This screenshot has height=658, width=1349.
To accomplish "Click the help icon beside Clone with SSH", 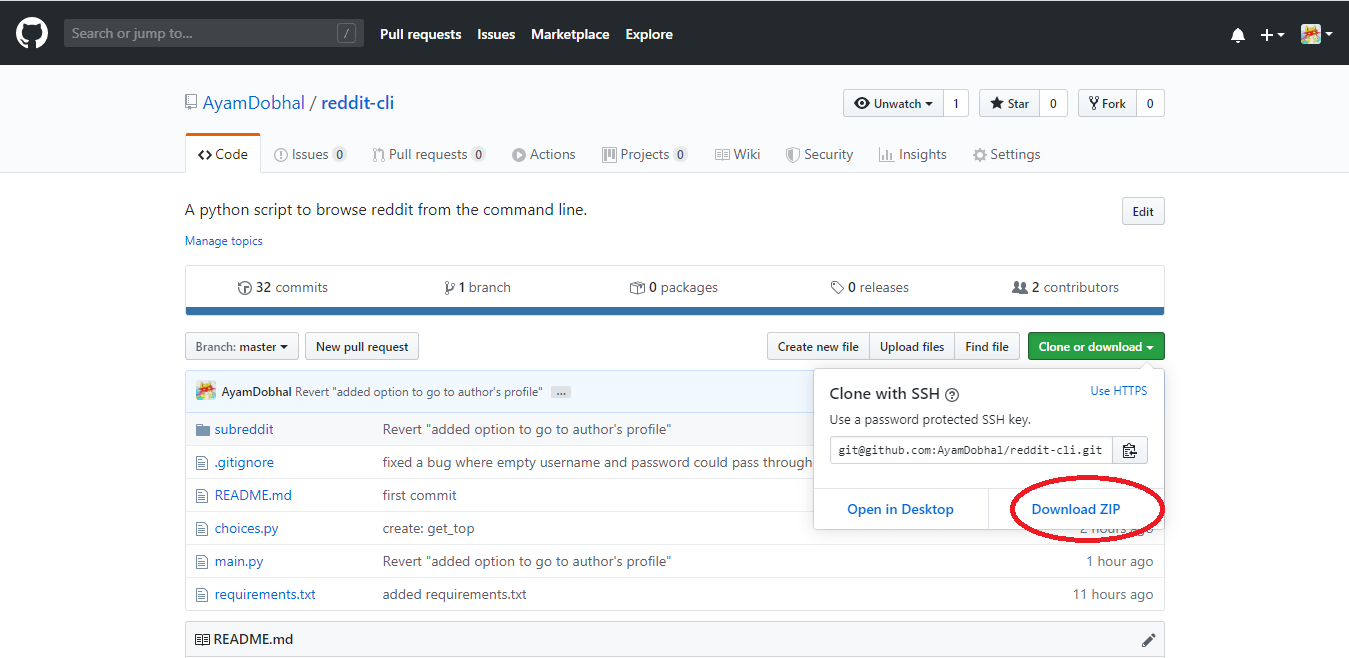I will coord(952,395).
